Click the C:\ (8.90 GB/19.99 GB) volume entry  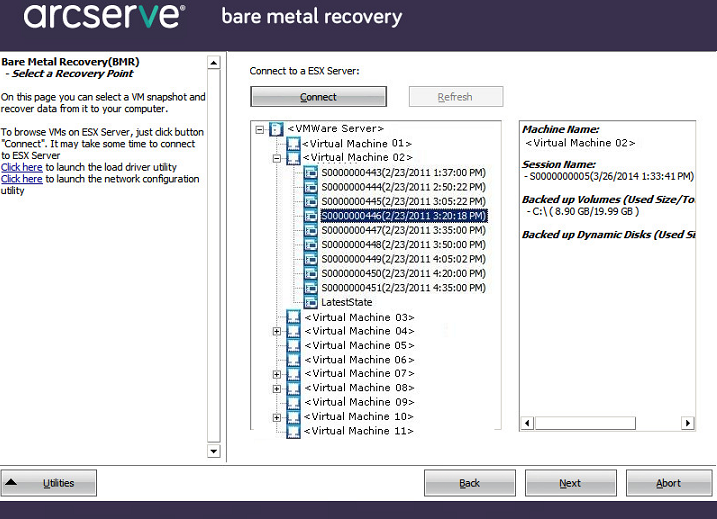pyautogui.click(x=583, y=212)
